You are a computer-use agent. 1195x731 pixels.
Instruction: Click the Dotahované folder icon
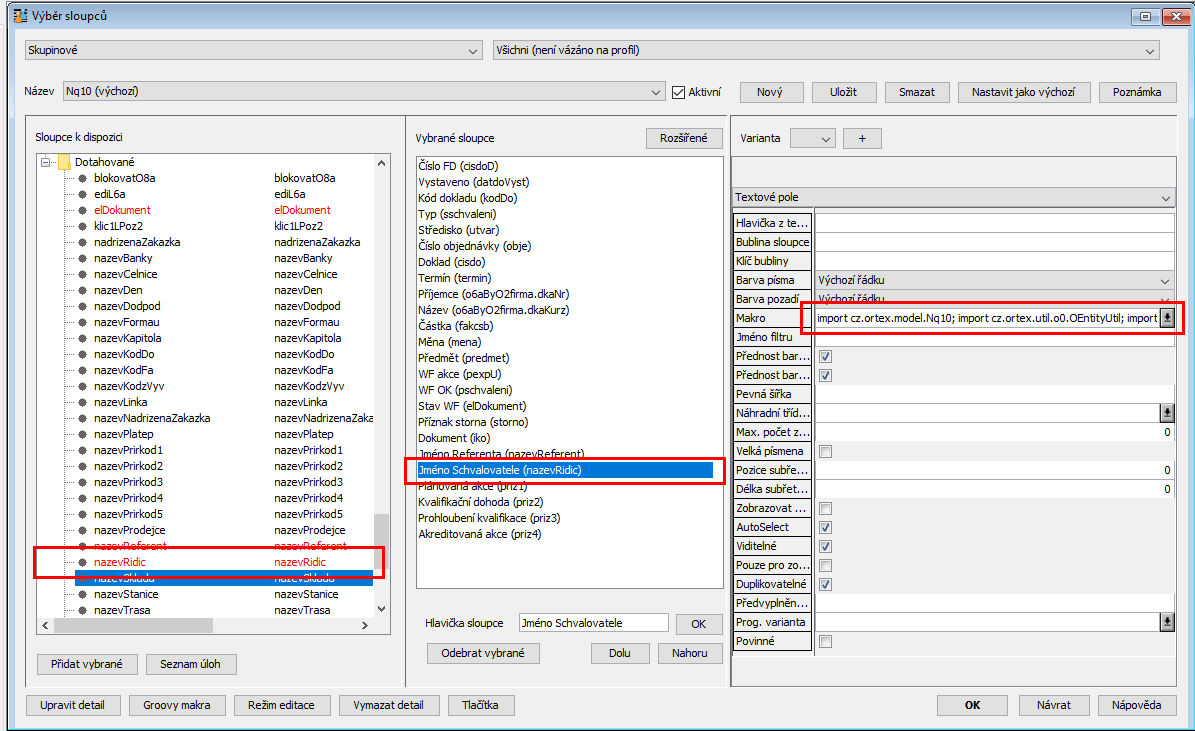(x=63, y=162)
